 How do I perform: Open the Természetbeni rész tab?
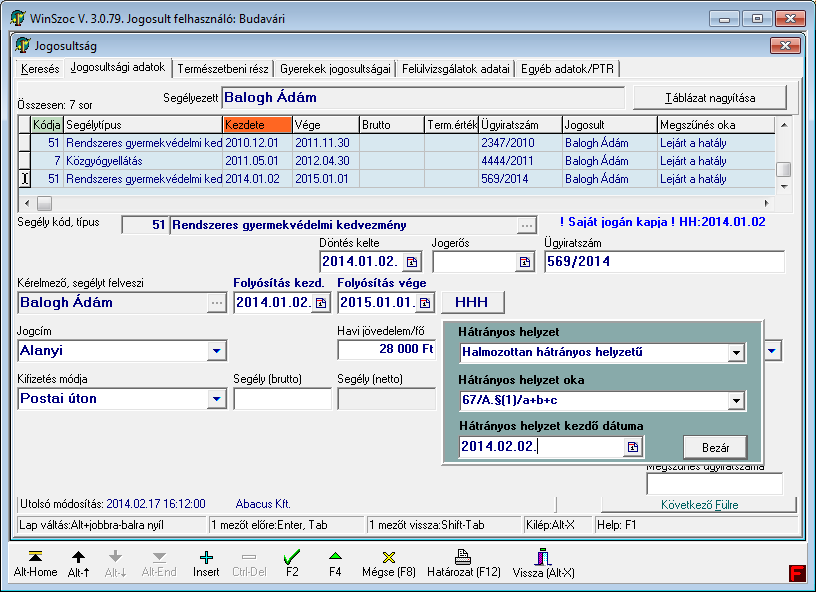(223, 69)
